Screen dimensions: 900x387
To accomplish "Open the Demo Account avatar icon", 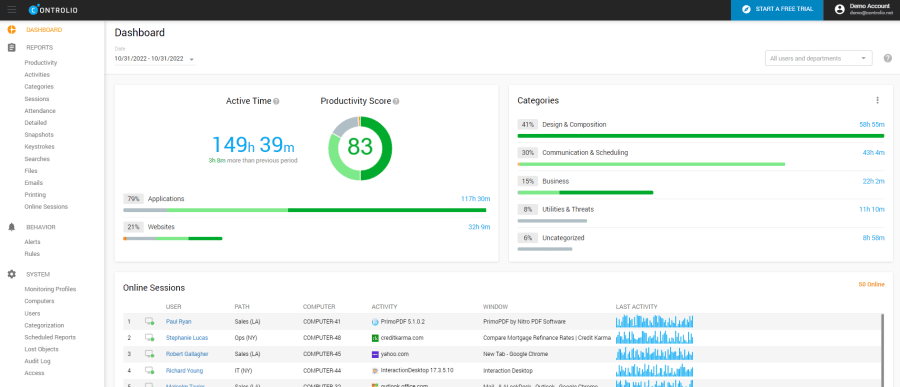I will [839, 10].
